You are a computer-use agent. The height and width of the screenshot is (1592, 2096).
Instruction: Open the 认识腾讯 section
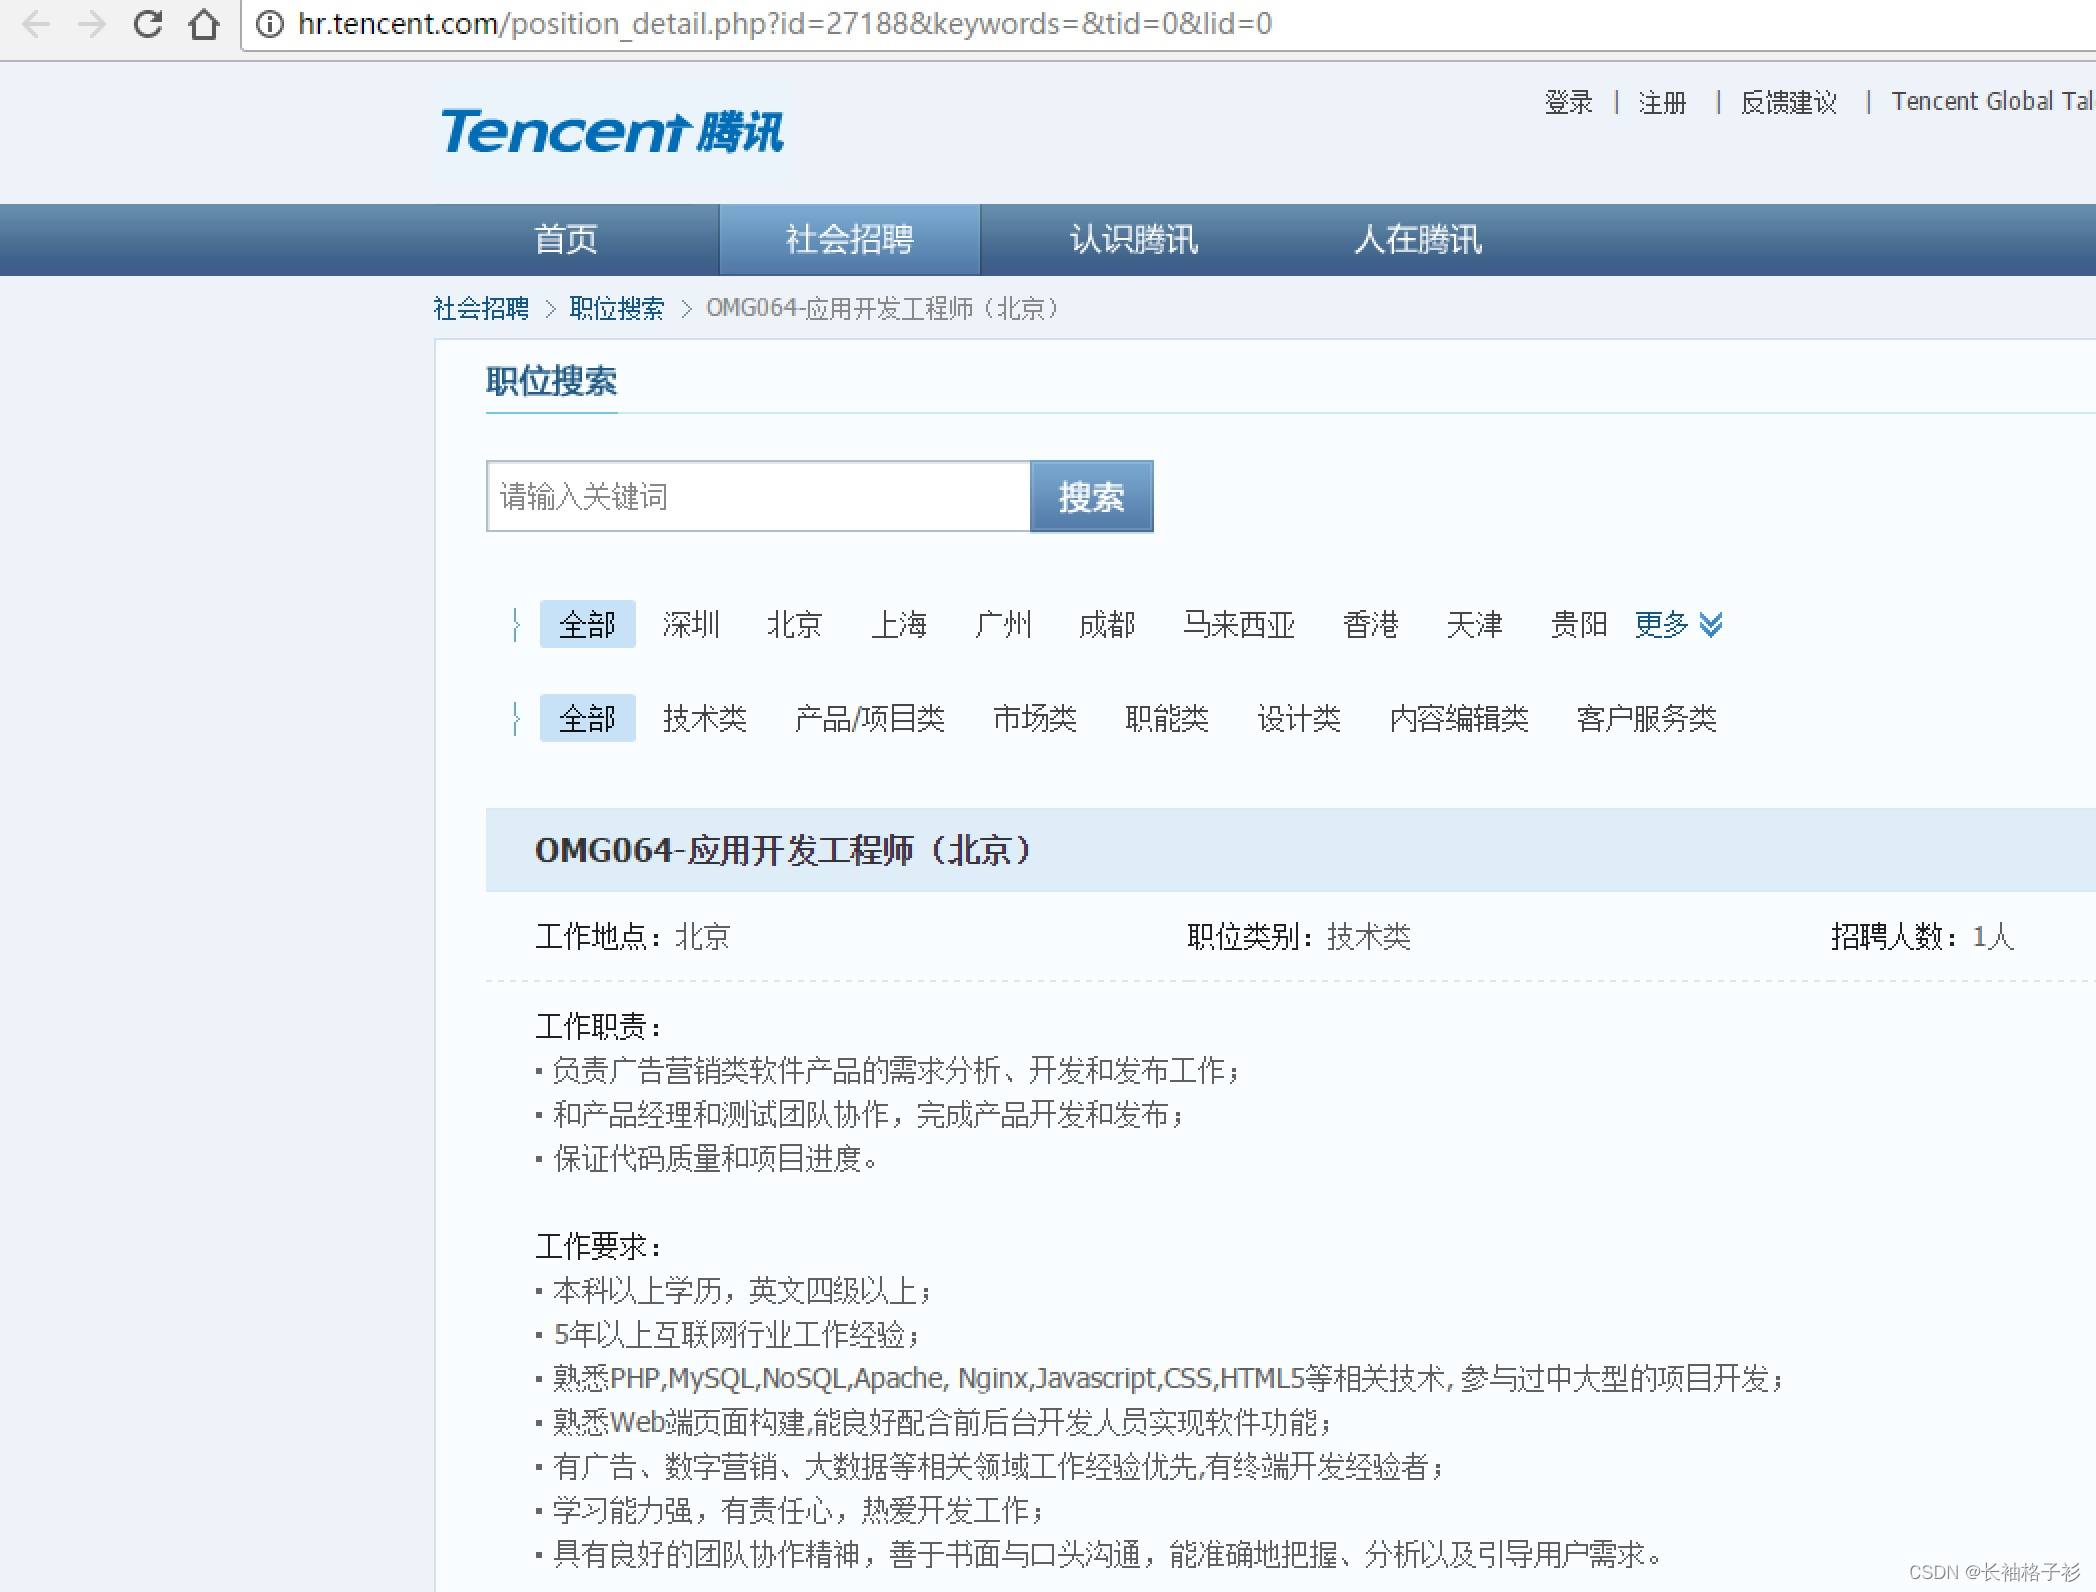click(1133, 239)
